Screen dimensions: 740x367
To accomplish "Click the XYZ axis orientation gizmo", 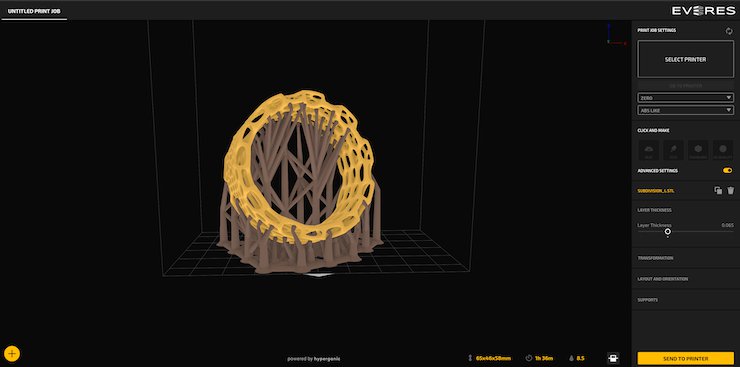I will point(616,34).
